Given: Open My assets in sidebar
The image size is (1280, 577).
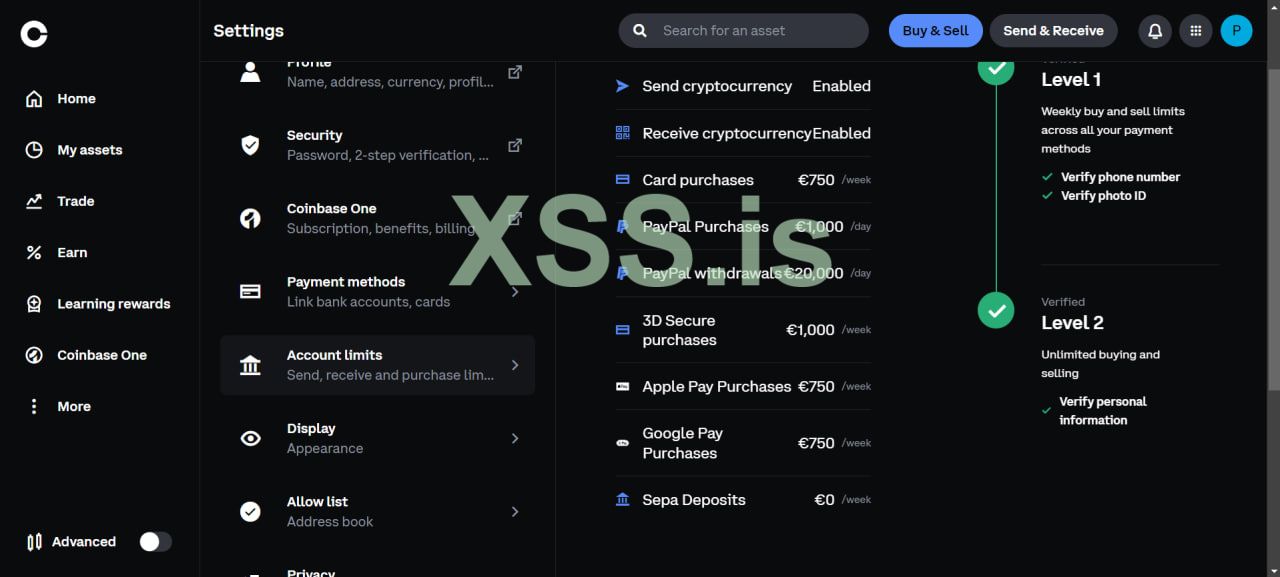Looking at the screenshot, I should tap(89, 150).
